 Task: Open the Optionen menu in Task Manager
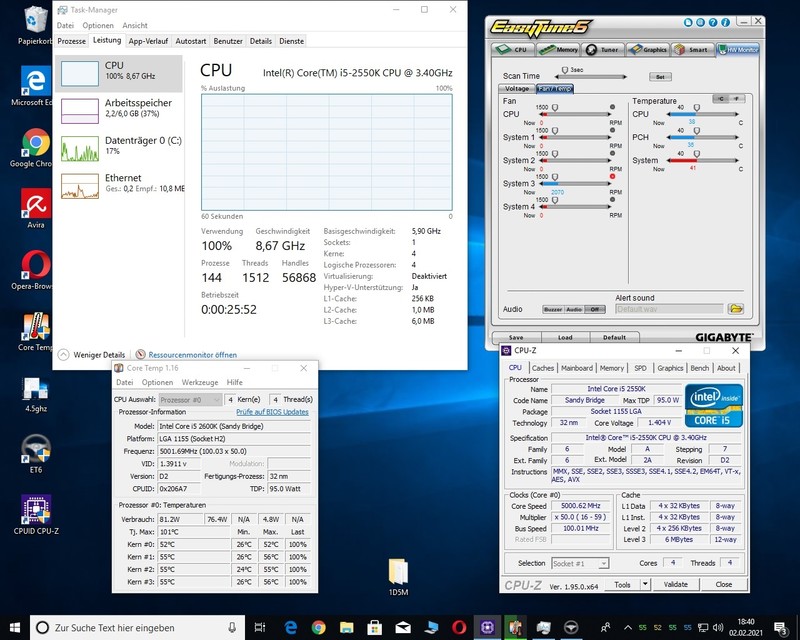(x=98, y=26)
